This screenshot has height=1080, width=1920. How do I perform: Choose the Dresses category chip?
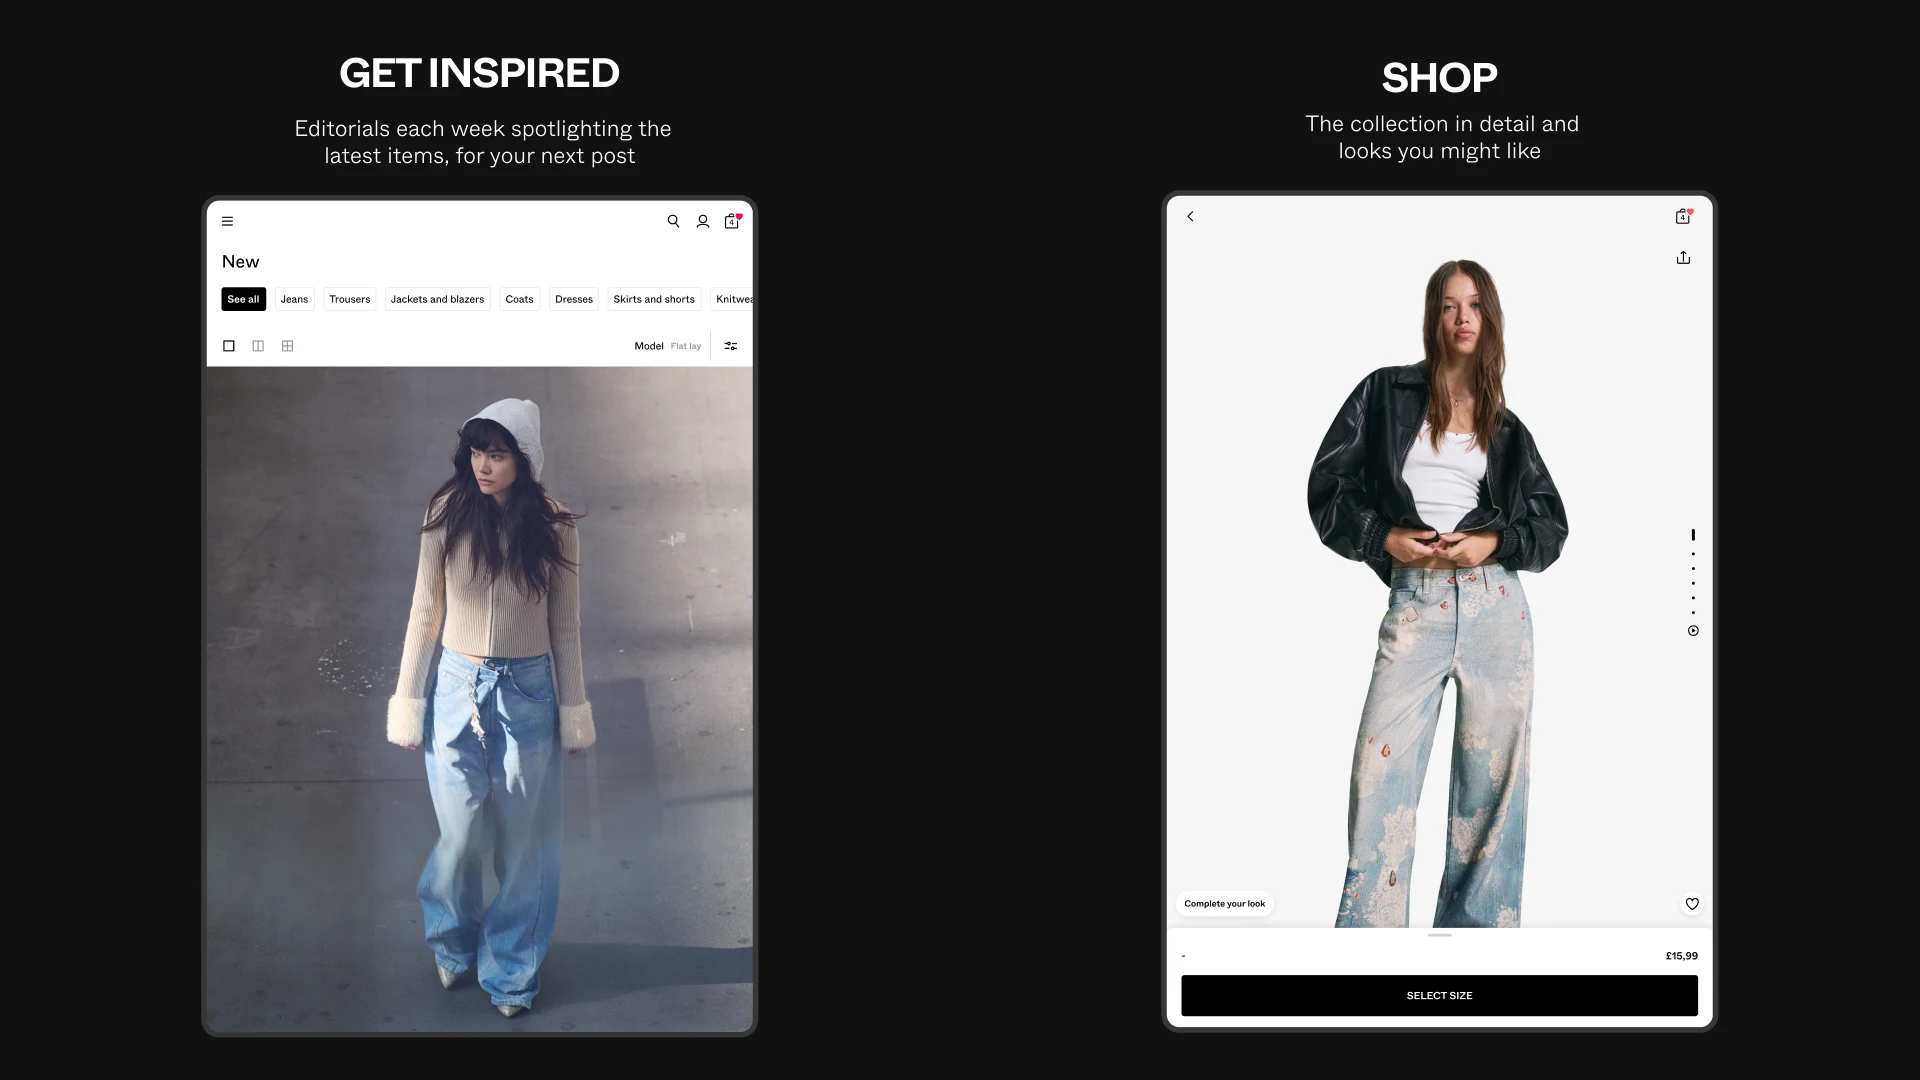coord(574,299)
